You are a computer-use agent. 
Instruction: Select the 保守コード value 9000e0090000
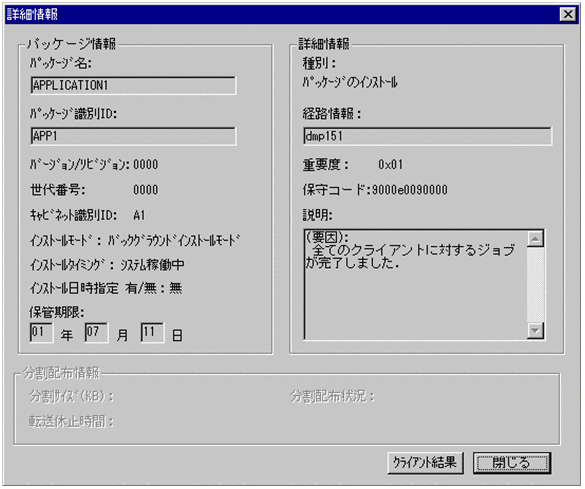[x=409, y=190]
